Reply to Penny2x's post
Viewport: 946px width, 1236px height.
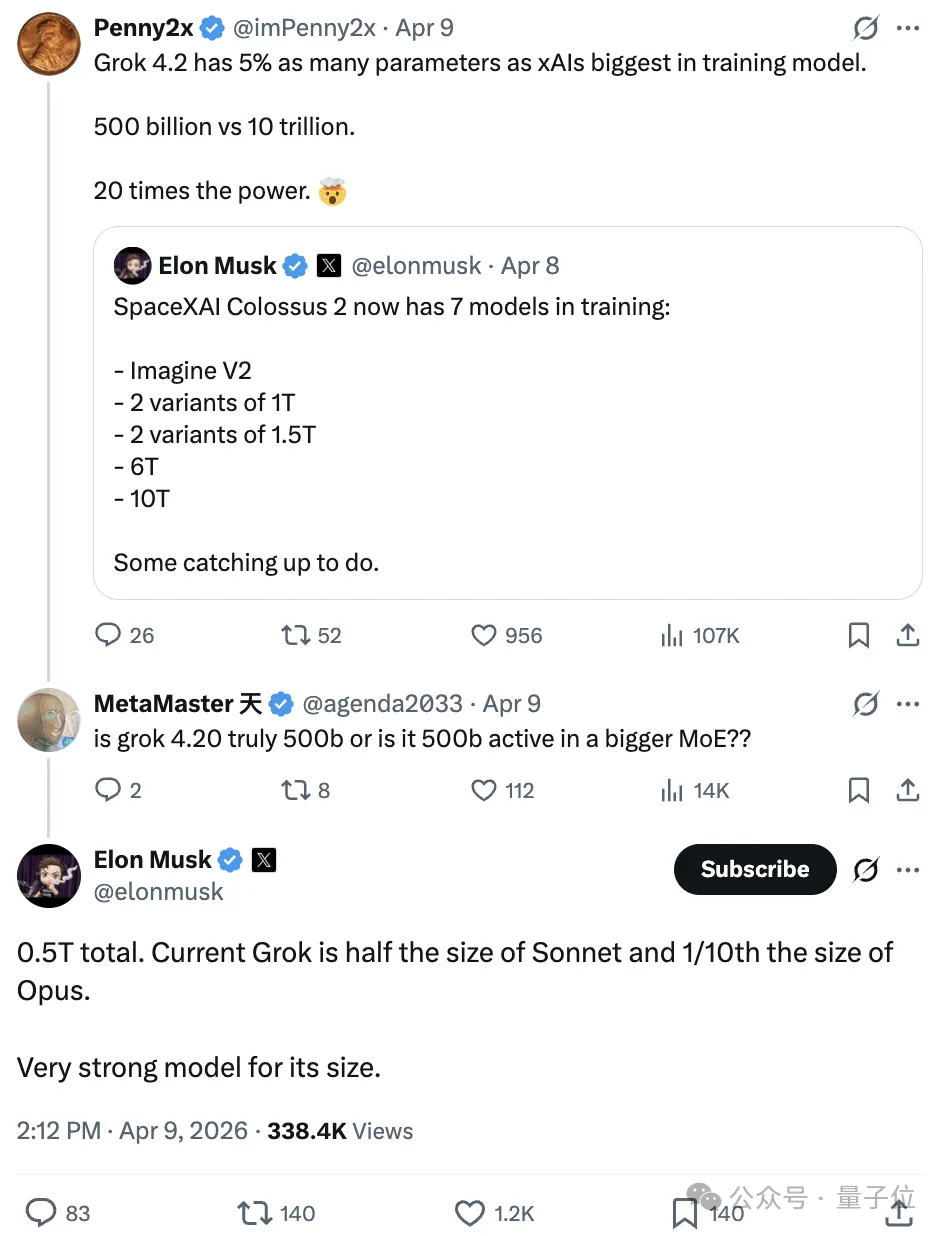(x=108, y=635)
